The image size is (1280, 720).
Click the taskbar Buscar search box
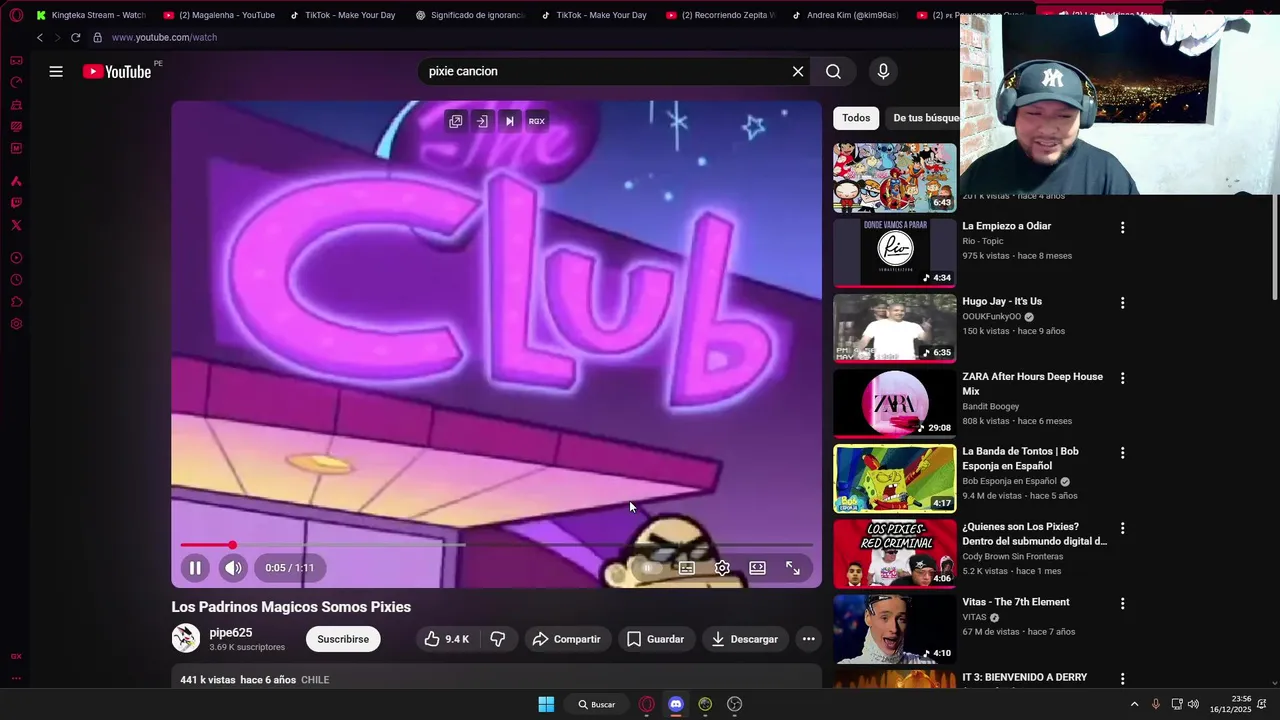(597, 704)
